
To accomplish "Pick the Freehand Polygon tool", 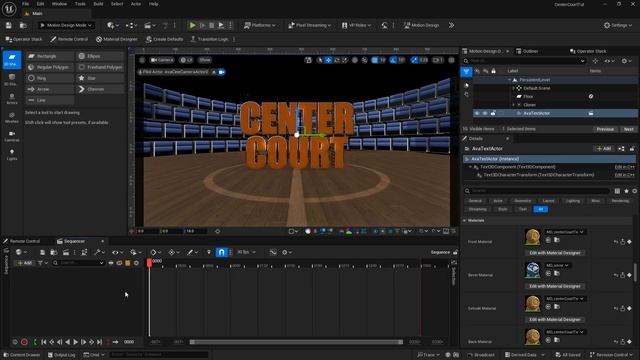I will (100, 67).
